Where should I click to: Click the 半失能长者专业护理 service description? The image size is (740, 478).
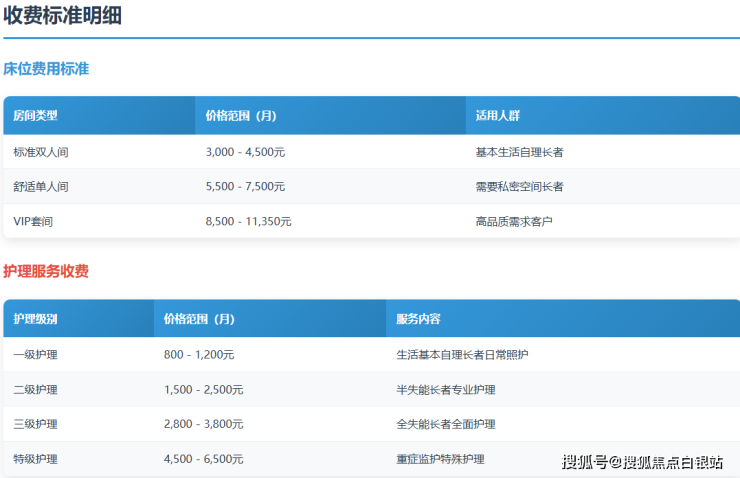446,390
